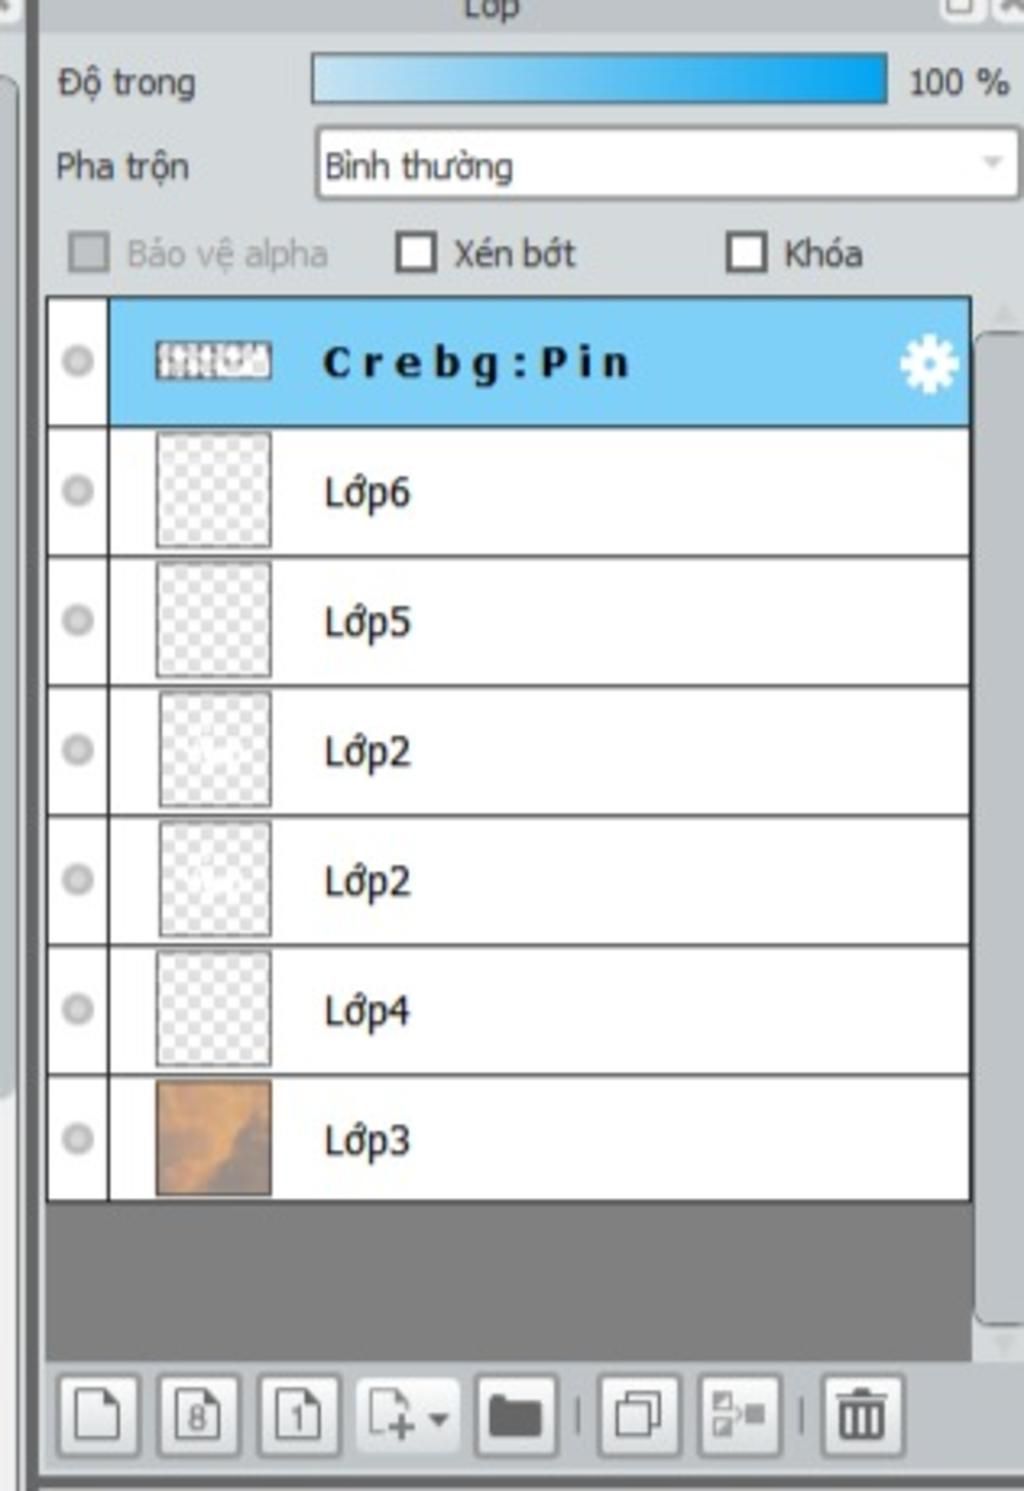Click the Lớp3 layer thumbnail
The width and height of the screenshot is (1024, 1491).
click(x=214, y=1138)
